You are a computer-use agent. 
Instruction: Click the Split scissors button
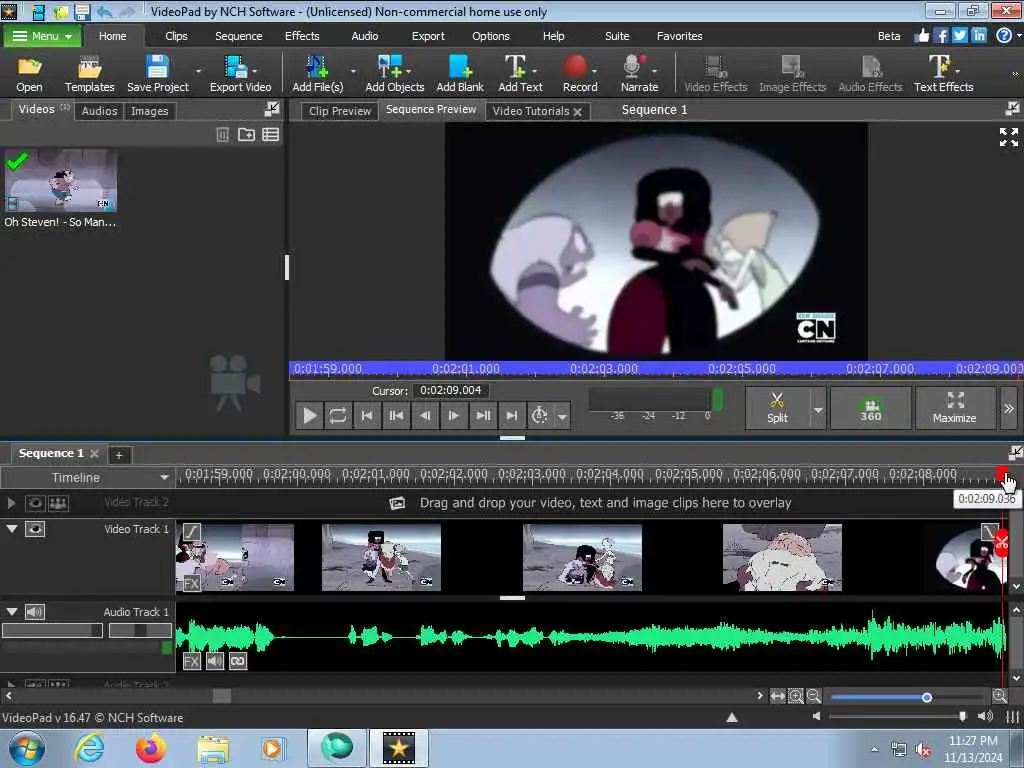pyautogui.click(x=777, y=408)
